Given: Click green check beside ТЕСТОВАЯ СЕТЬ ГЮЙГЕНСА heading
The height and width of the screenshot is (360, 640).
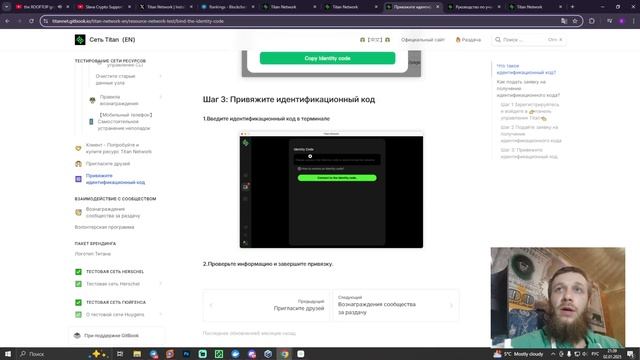Looking at the screenshot, I should pyautogui.click(x=78, y=302).
